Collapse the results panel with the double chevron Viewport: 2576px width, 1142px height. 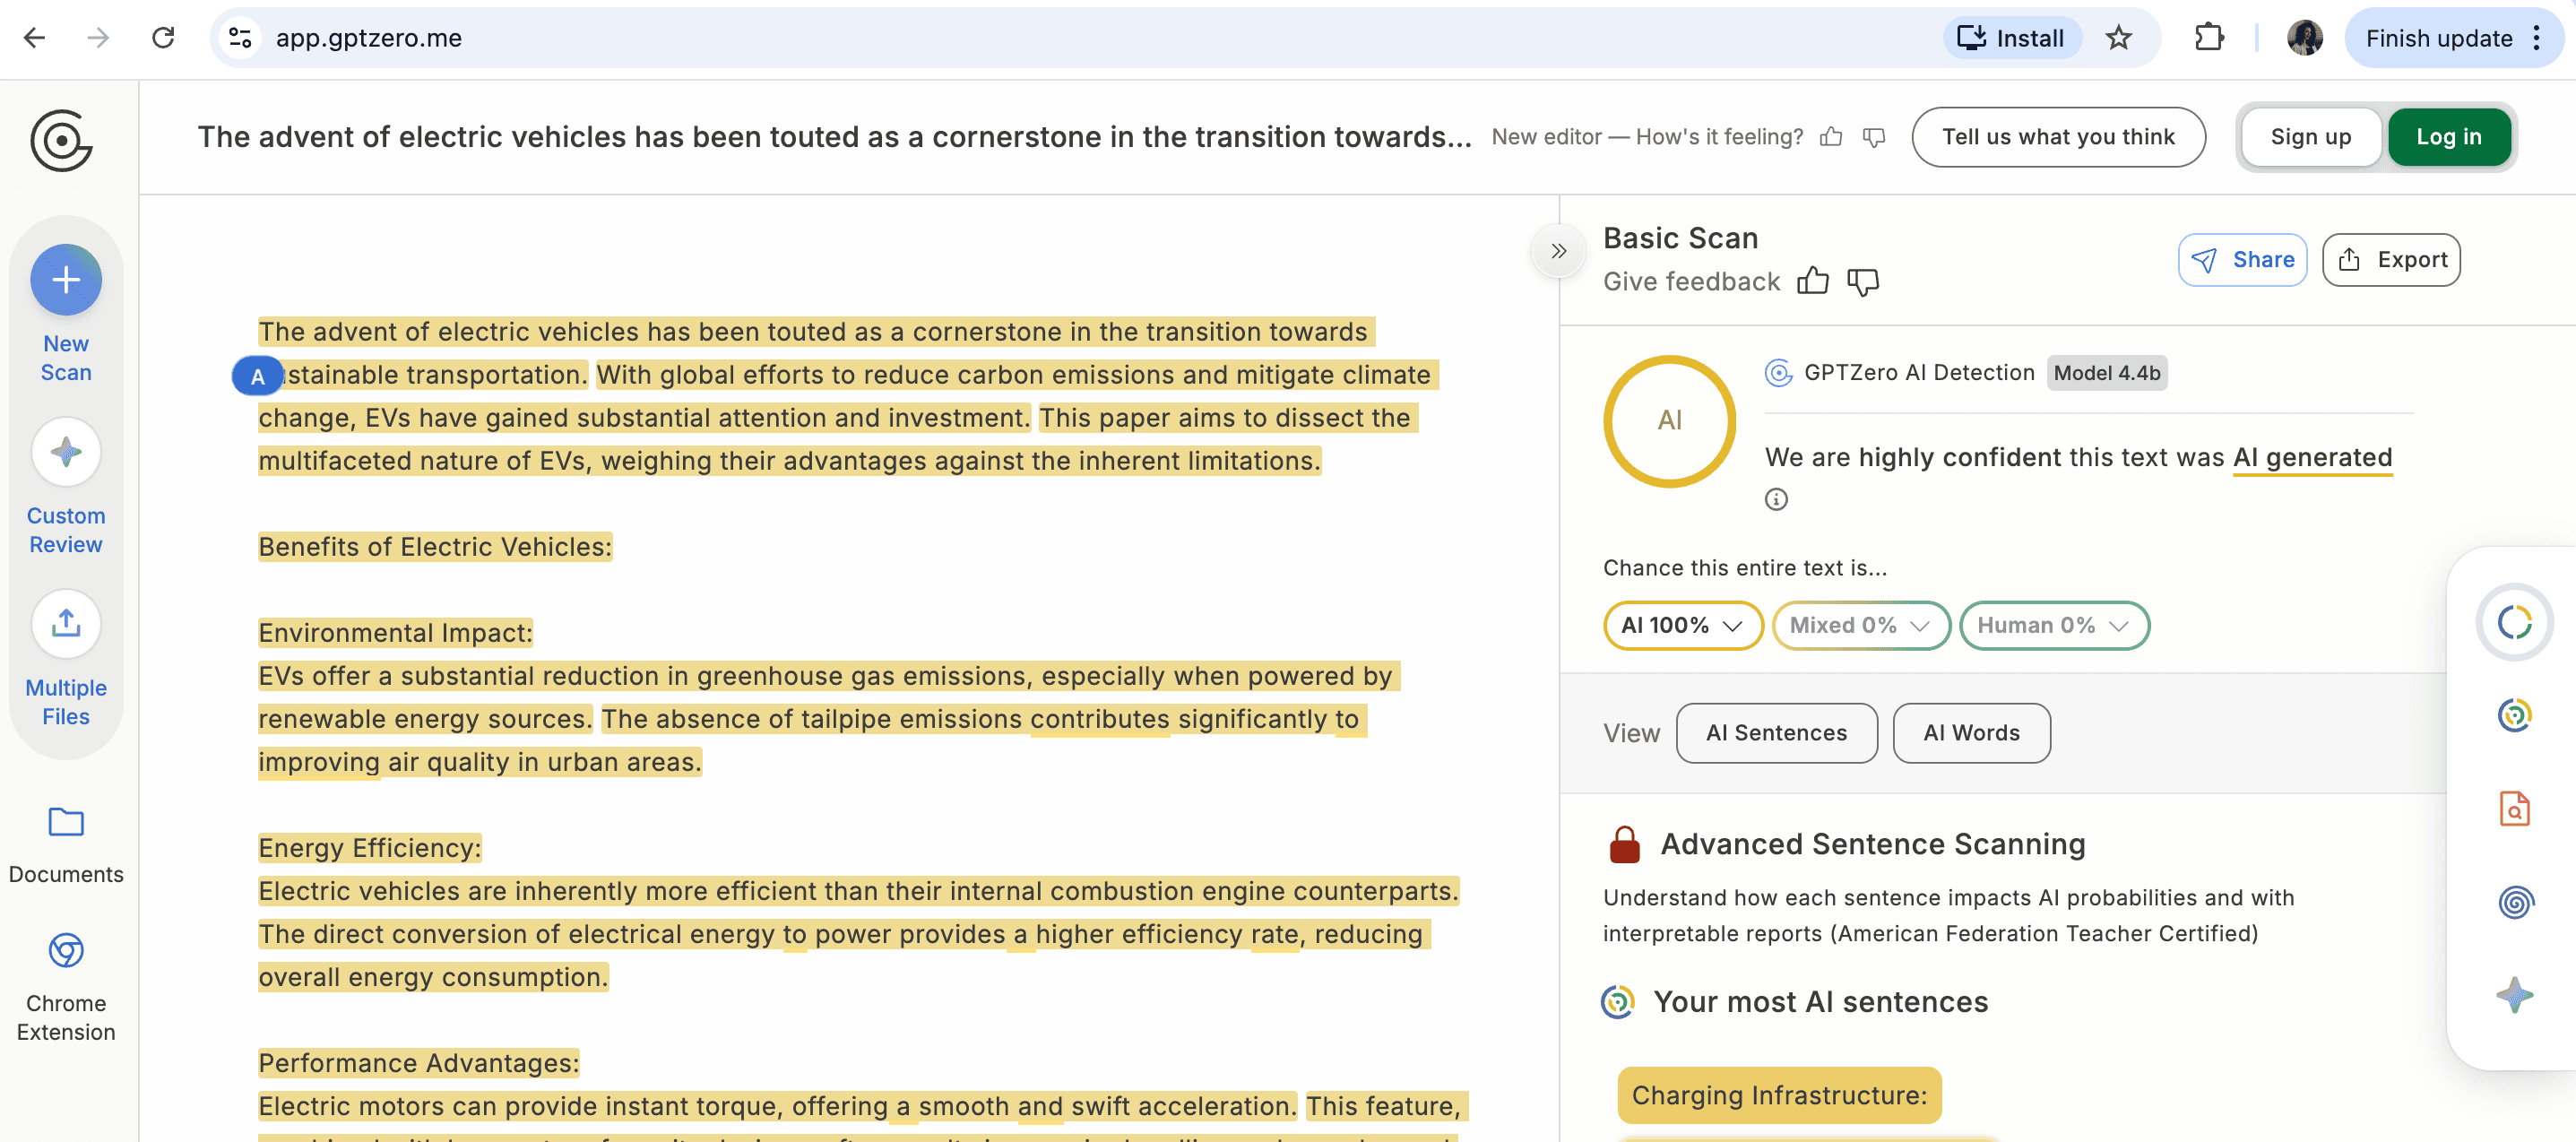coord(1558,251)
